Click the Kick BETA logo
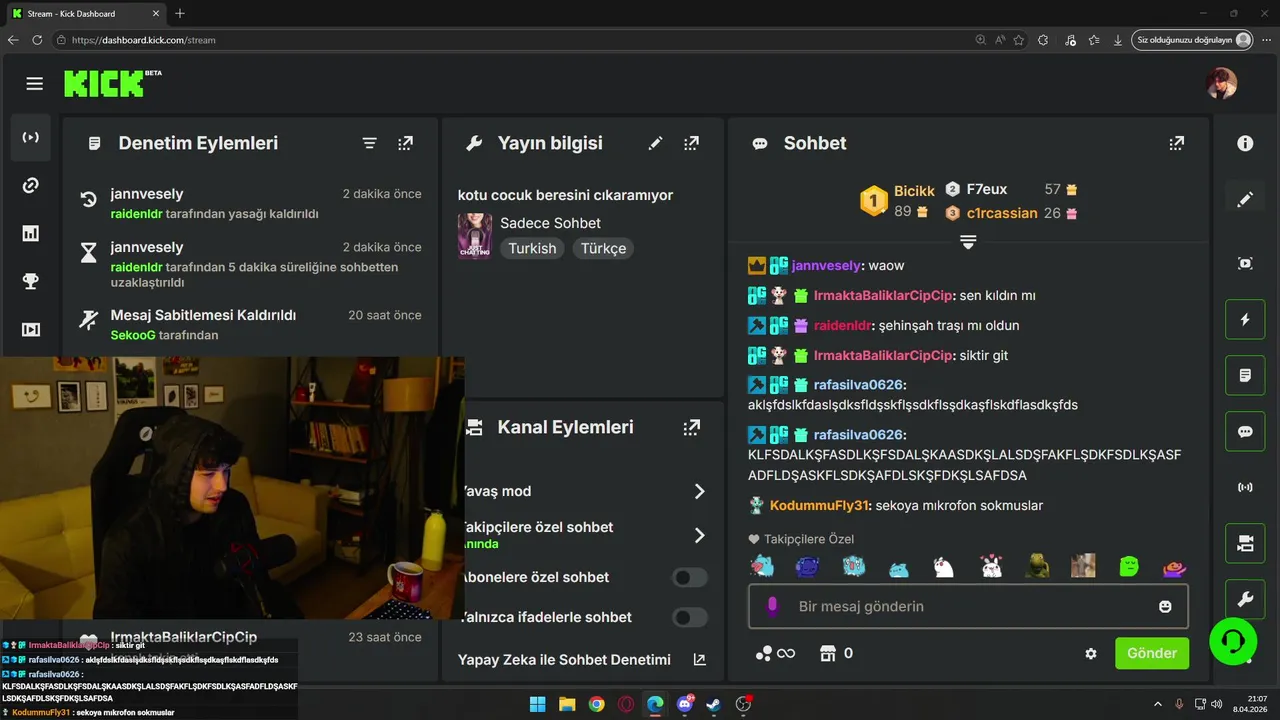Screen dimensions: 1280x720 click(x=112, y=83)
